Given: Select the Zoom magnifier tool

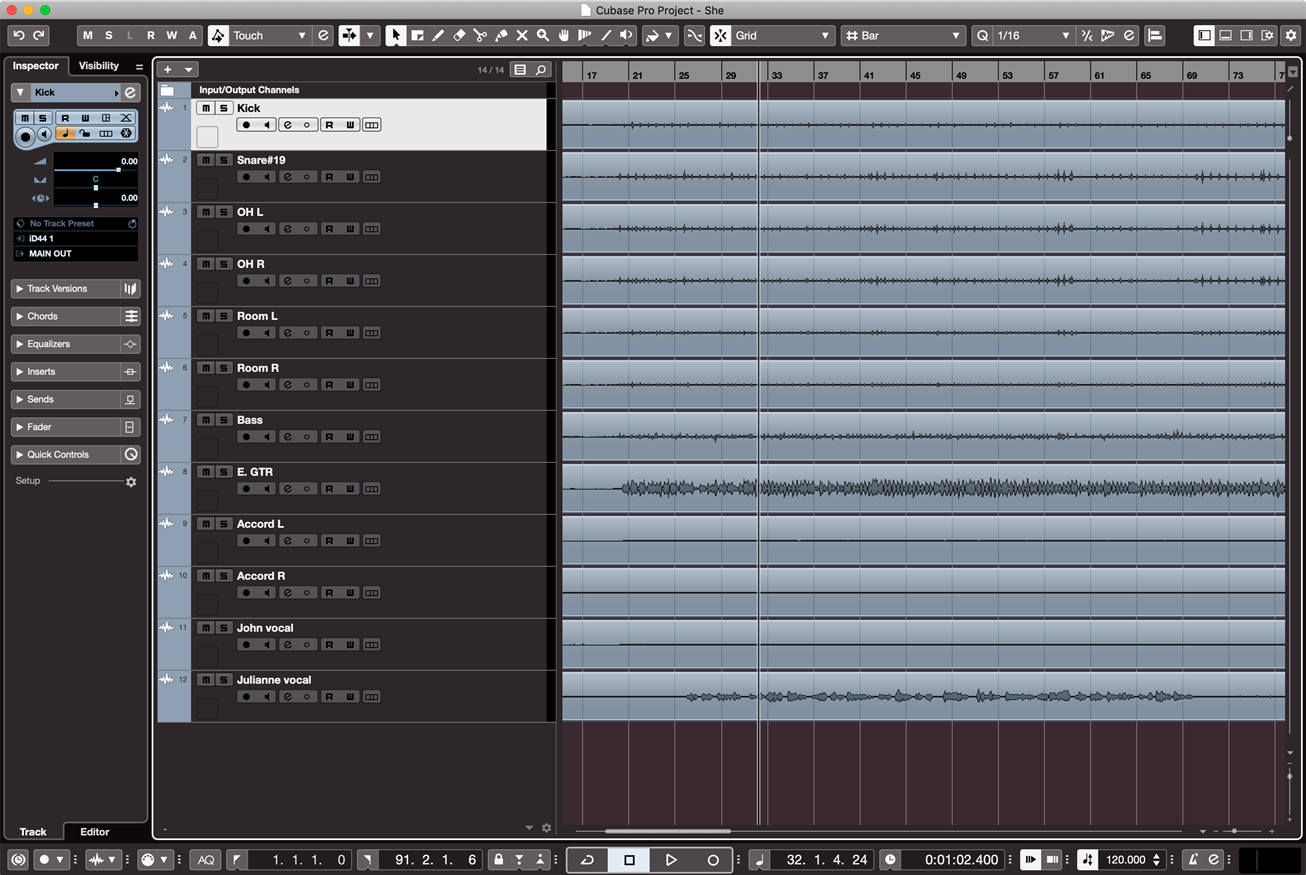Looking at the screenshot, I should pyautogui.click(x=543, y=35).
